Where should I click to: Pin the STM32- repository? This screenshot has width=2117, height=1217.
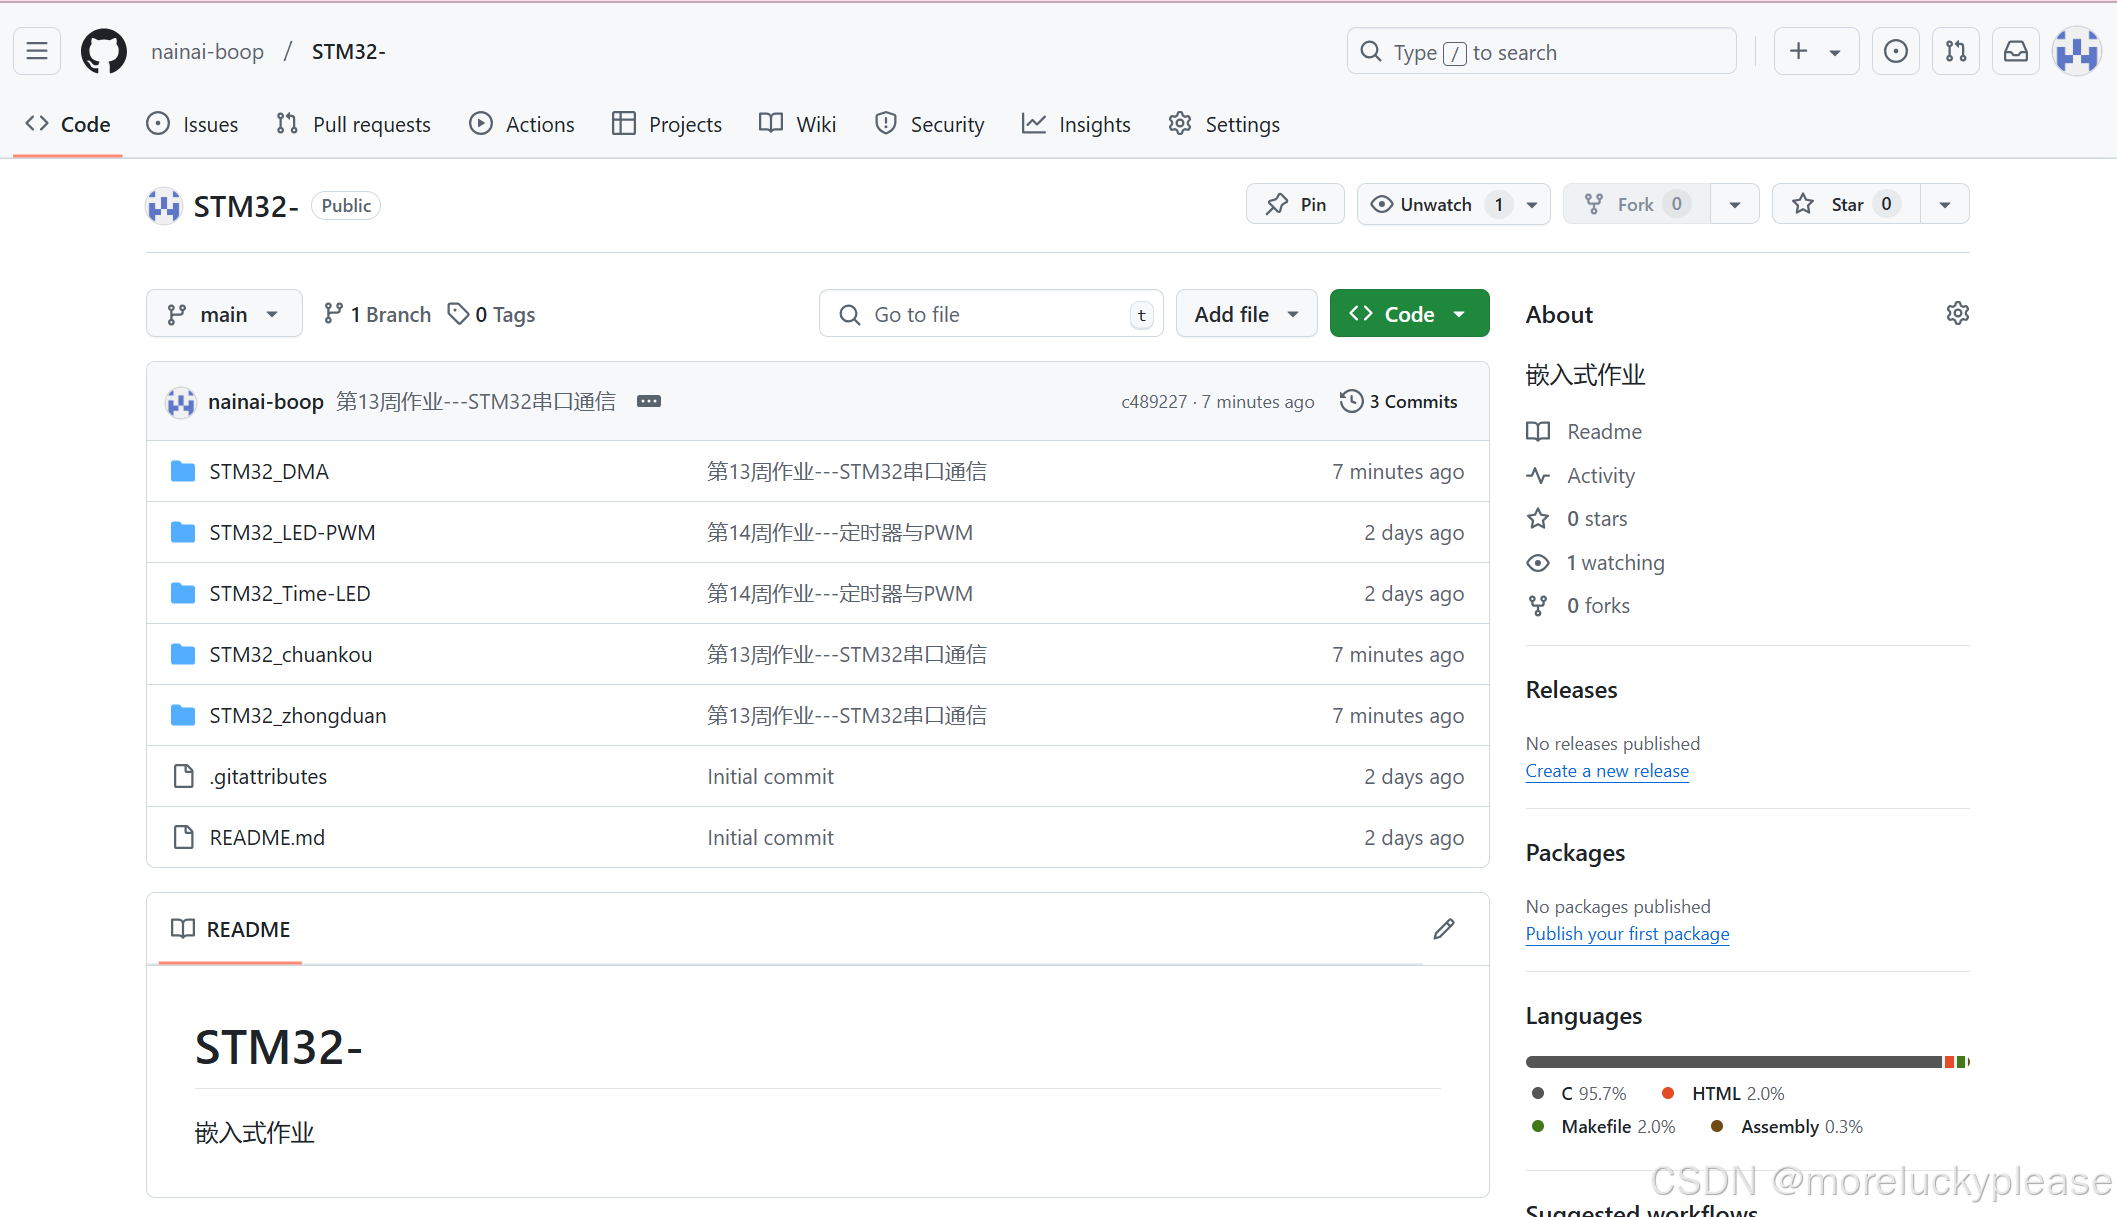pos(1295,204)
